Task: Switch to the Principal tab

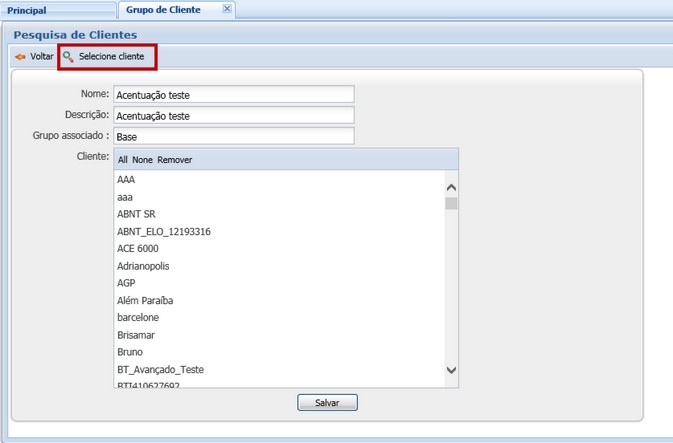Action: [27, 10]
